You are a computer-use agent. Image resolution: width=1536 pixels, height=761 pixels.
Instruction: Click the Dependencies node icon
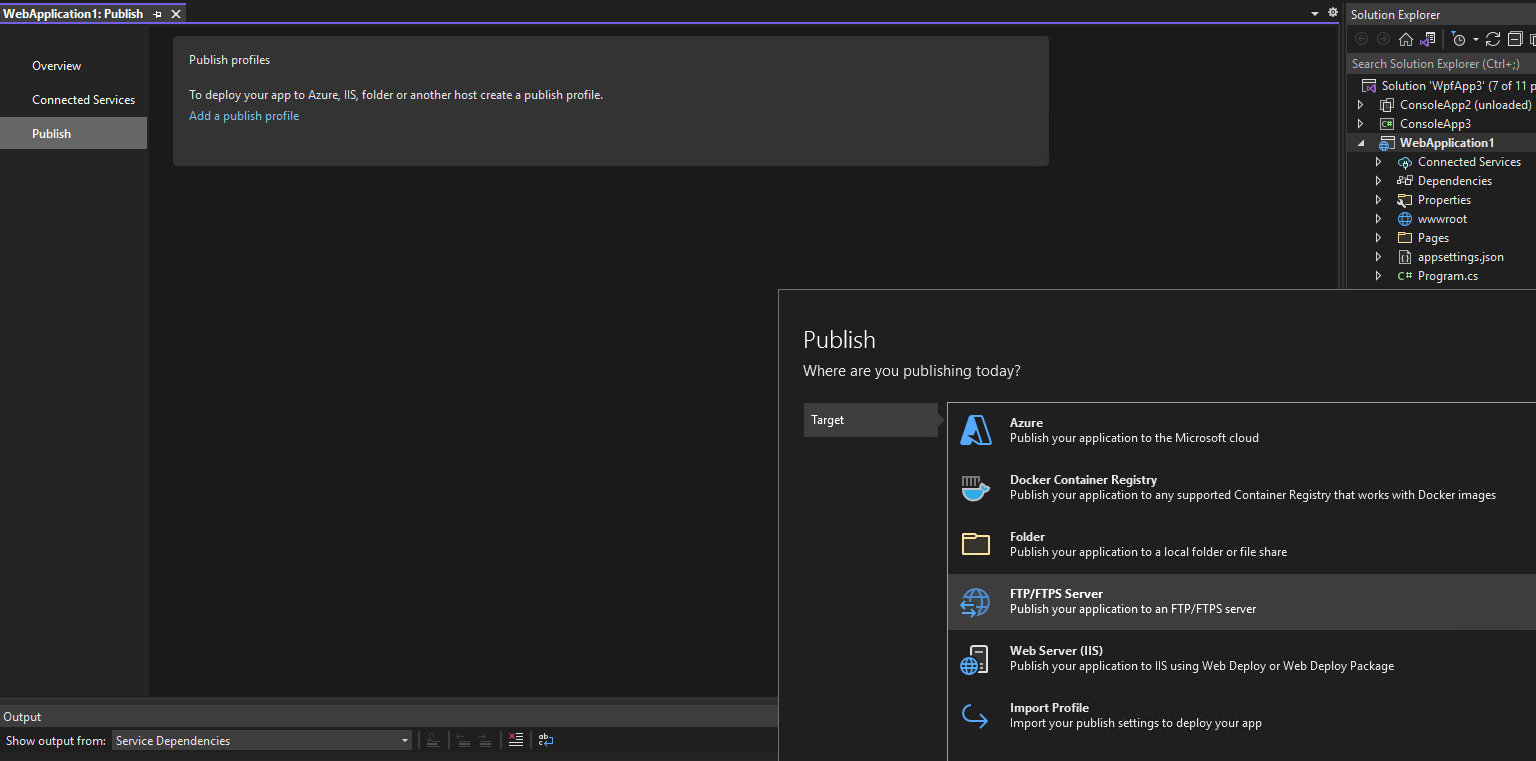(1405, 181)
